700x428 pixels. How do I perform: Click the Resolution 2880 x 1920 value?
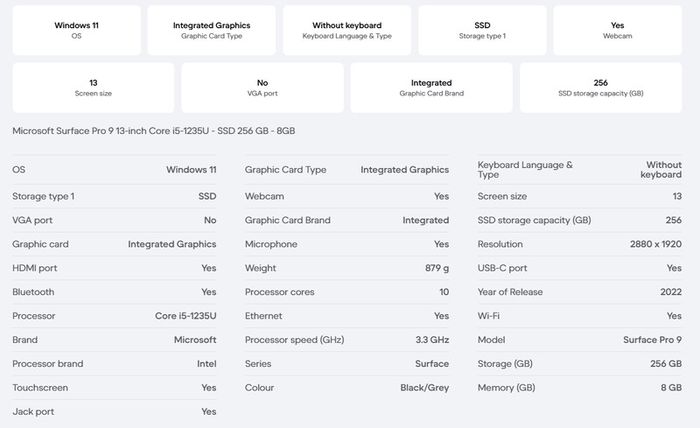click(655, 244)
